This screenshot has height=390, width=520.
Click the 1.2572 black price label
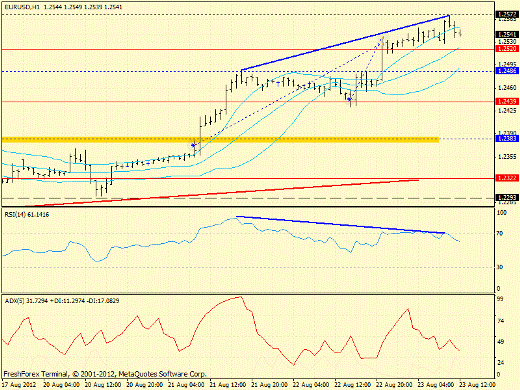507,14
